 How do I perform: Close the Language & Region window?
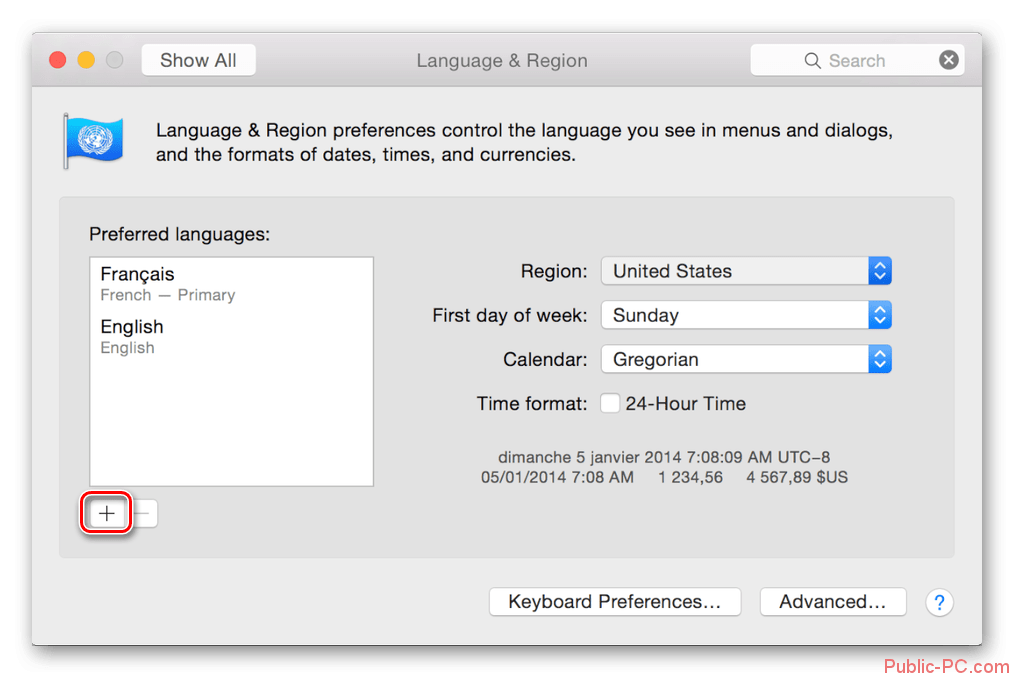(58, 60)
